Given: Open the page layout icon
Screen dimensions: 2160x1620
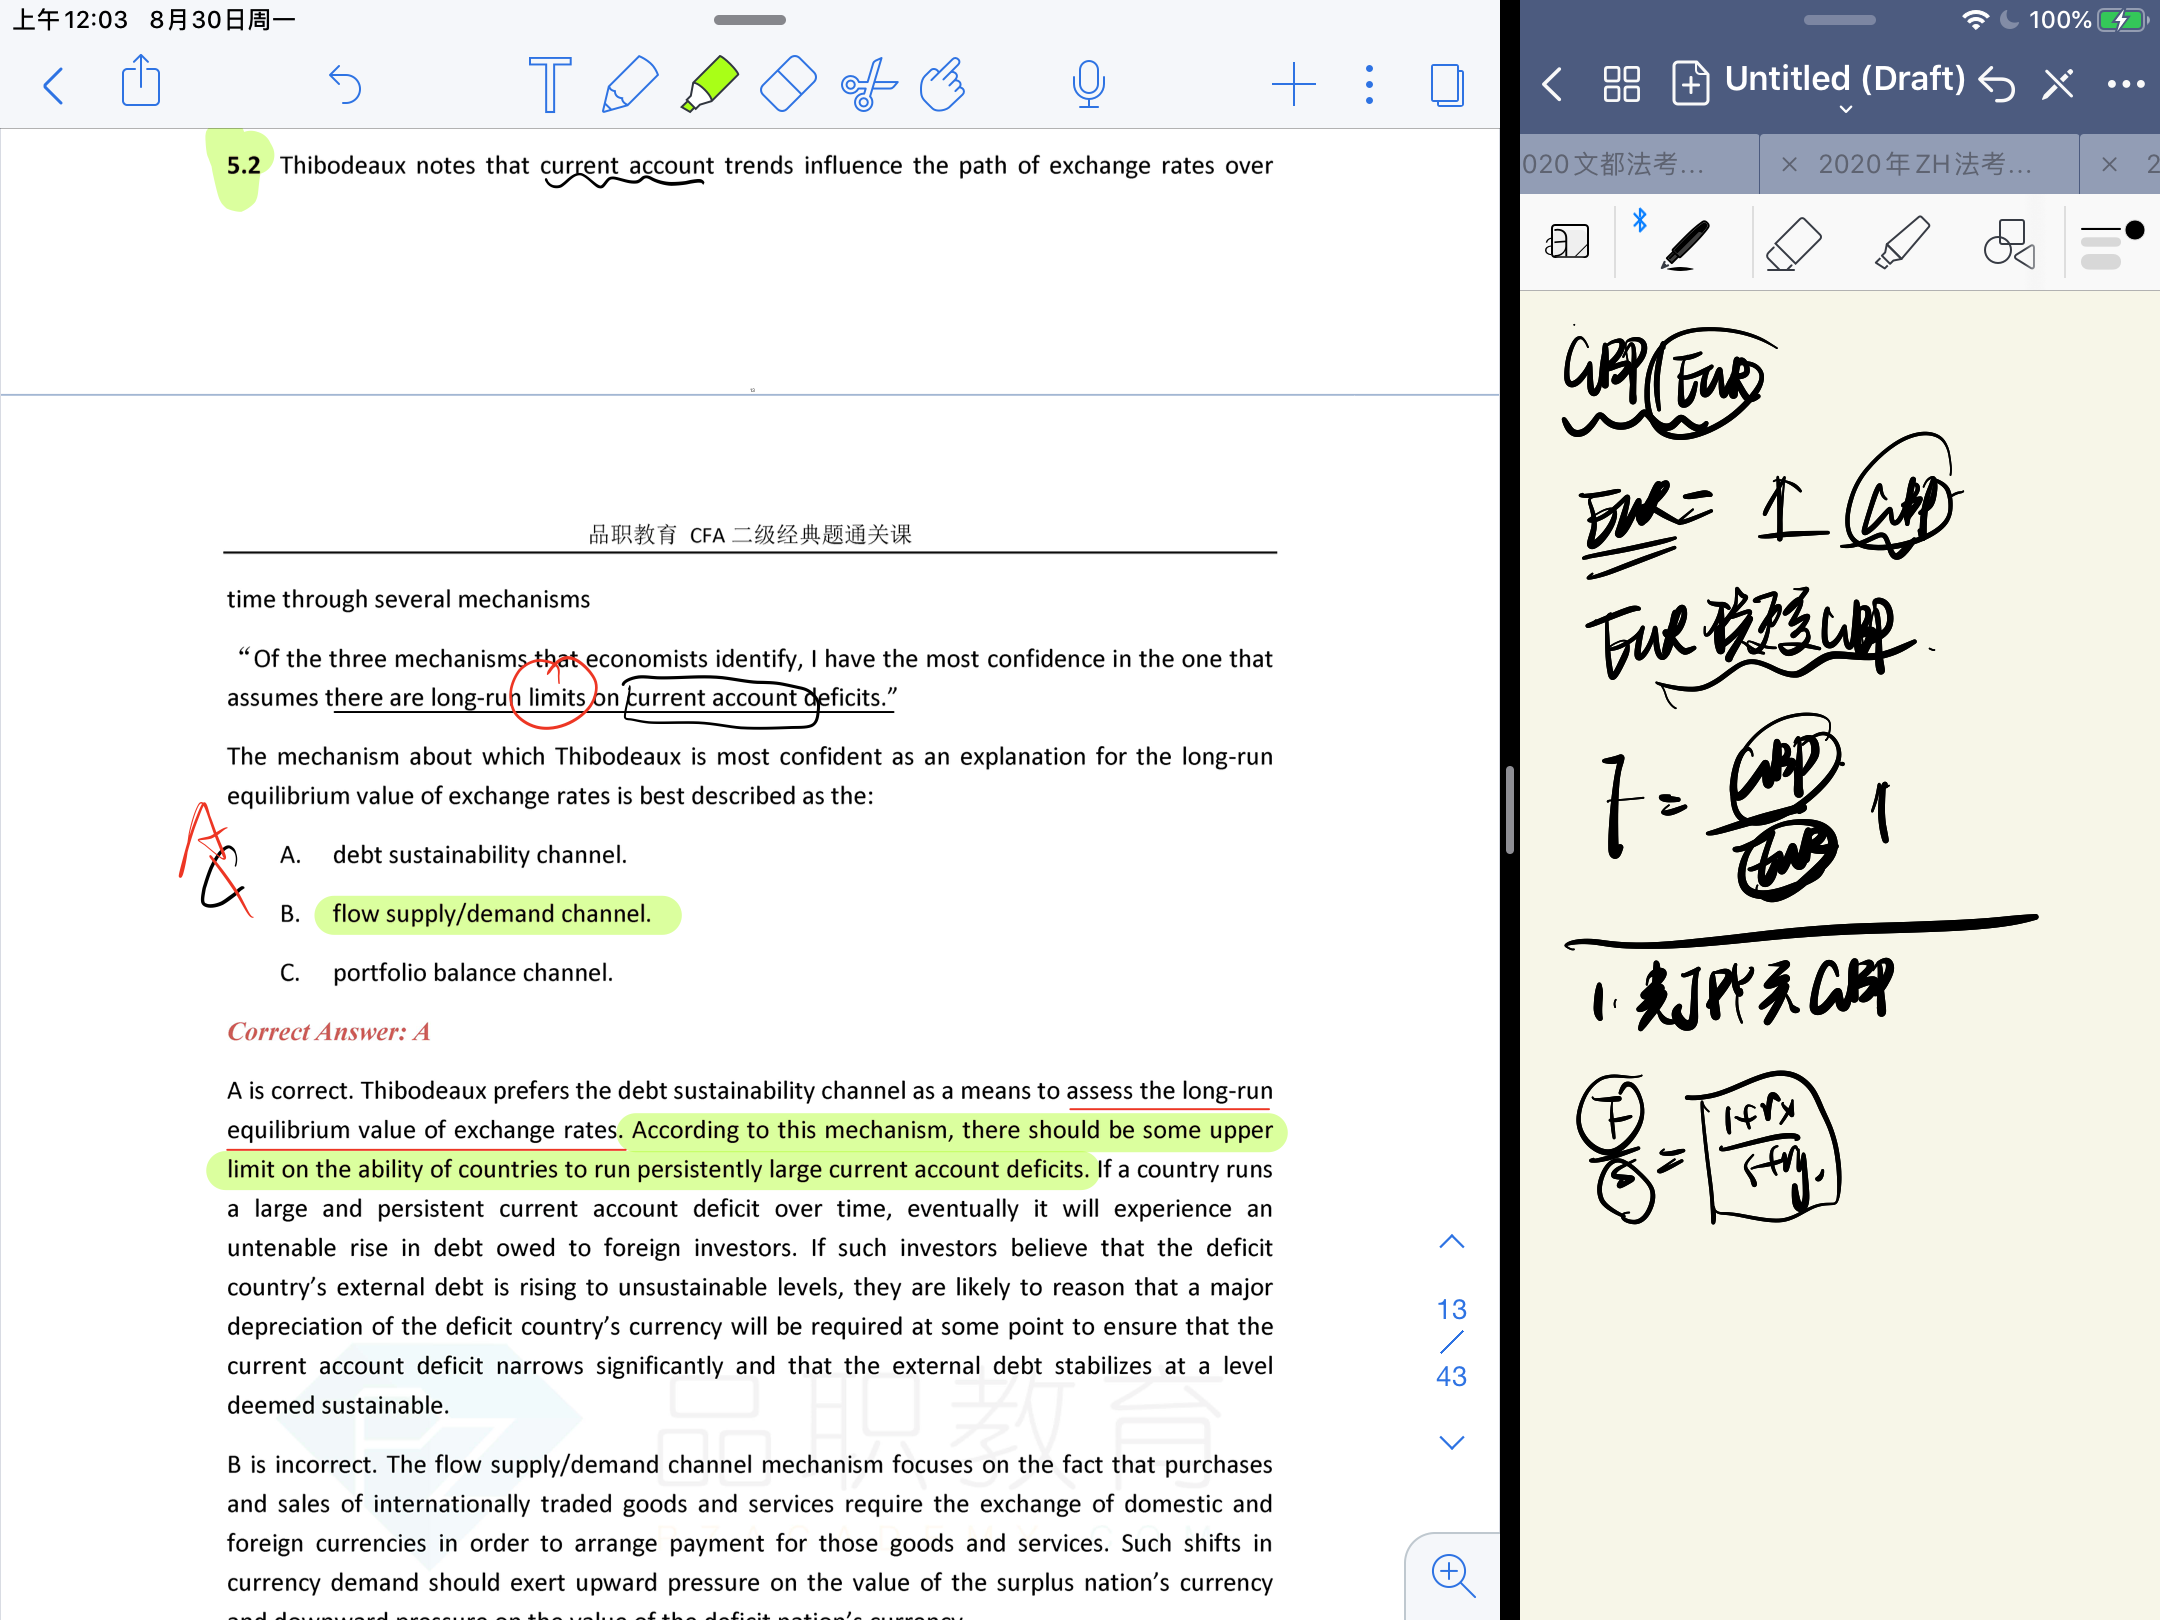Looking at the screenshot, I should pos(1447,85).
